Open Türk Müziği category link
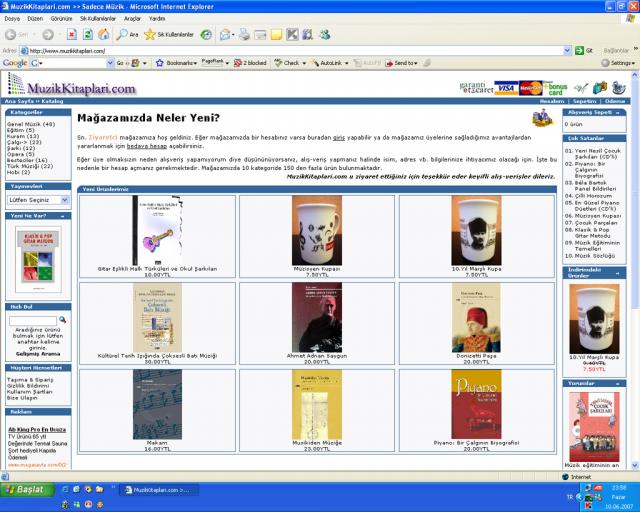The width and height of the screenshot is (640, 512). [30, 166]
